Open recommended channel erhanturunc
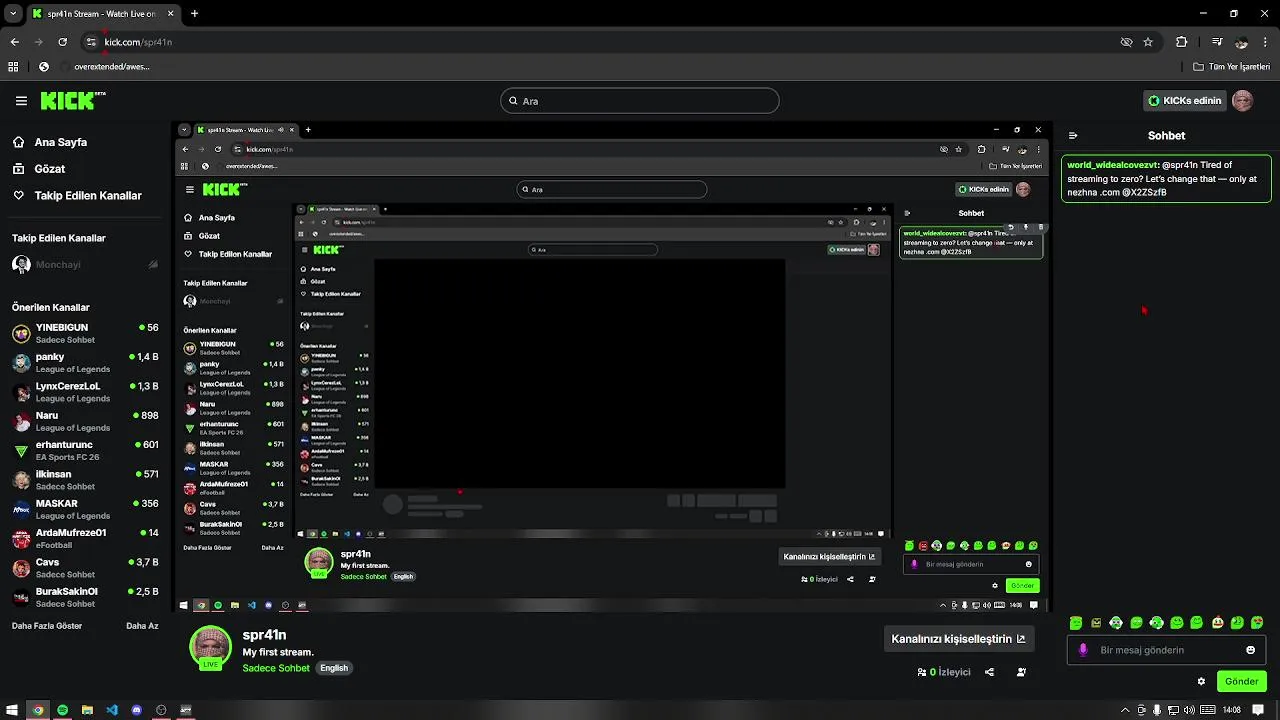This screenshot has width=1280, height=720. pos(85,450)
